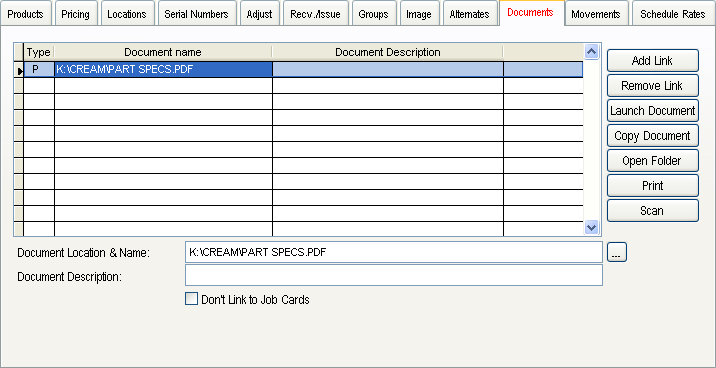The width and height of the screenshot is (716, 368).
Task: Click Remove Link button
Action: [x=653, y=85]
